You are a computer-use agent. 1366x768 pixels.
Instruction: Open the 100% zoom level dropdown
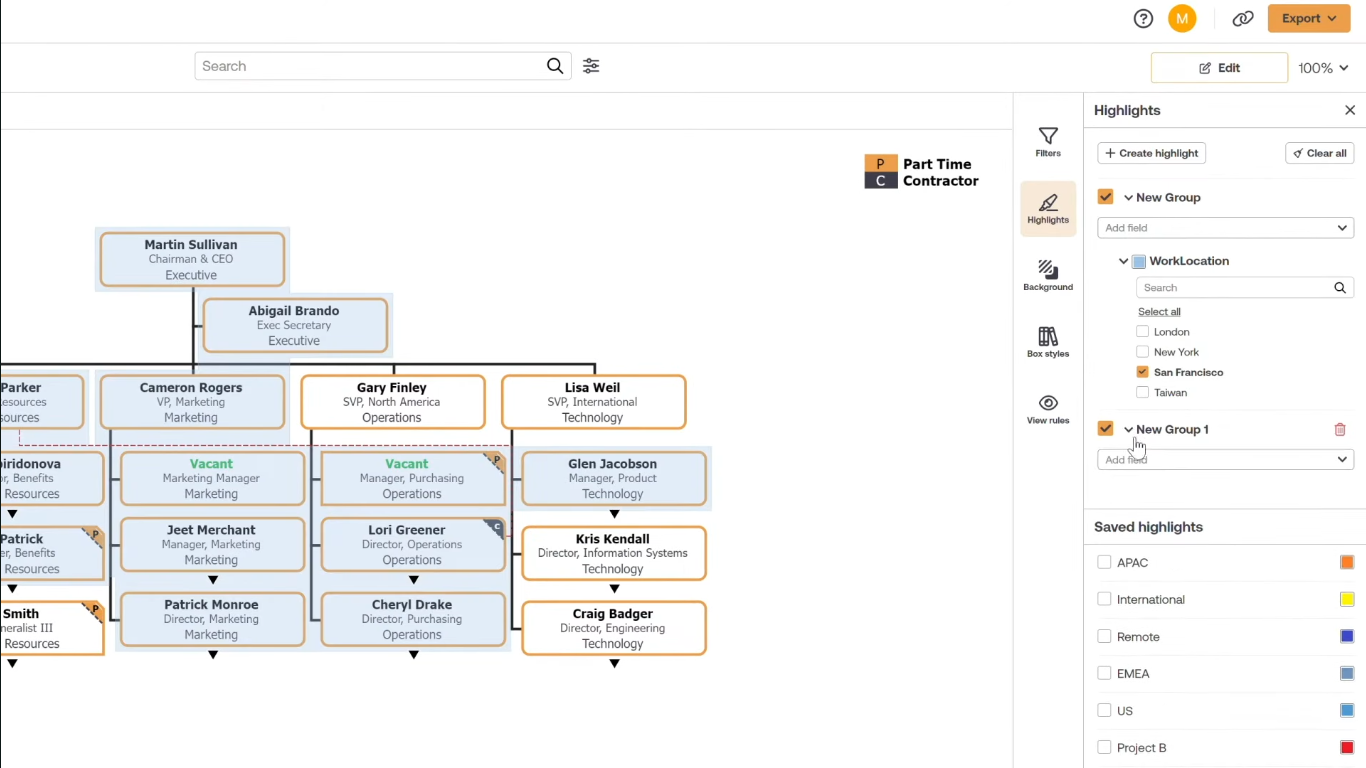click(x=1323, y=68)
